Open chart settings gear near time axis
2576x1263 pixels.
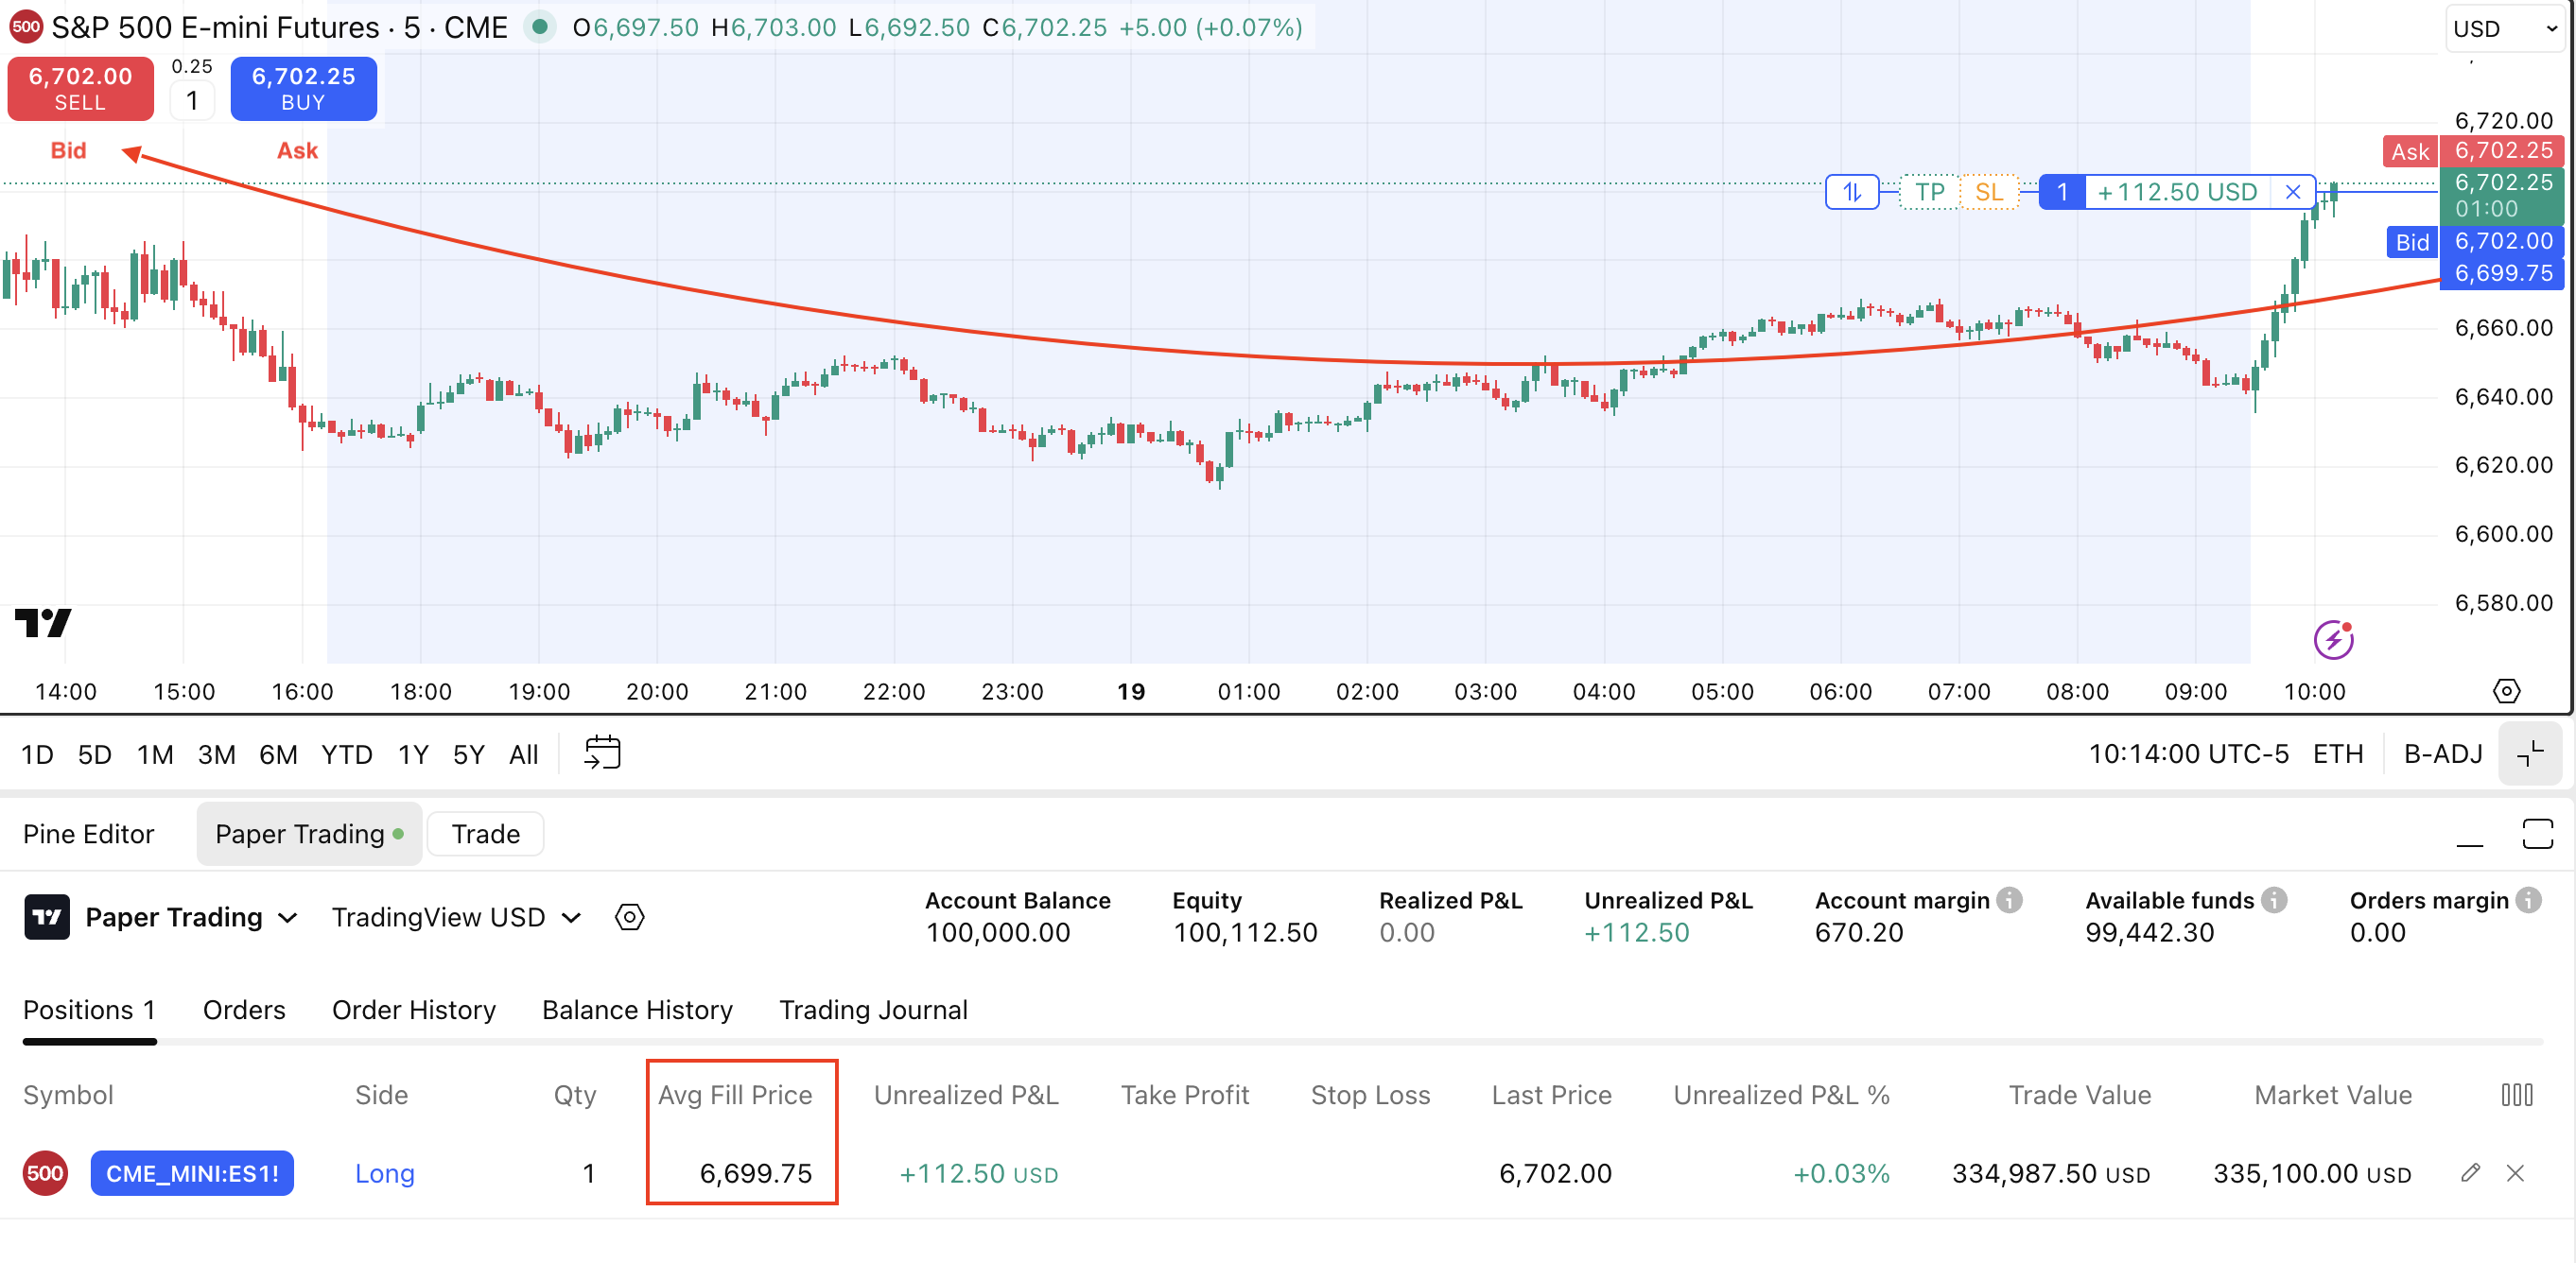[2506, 691]
